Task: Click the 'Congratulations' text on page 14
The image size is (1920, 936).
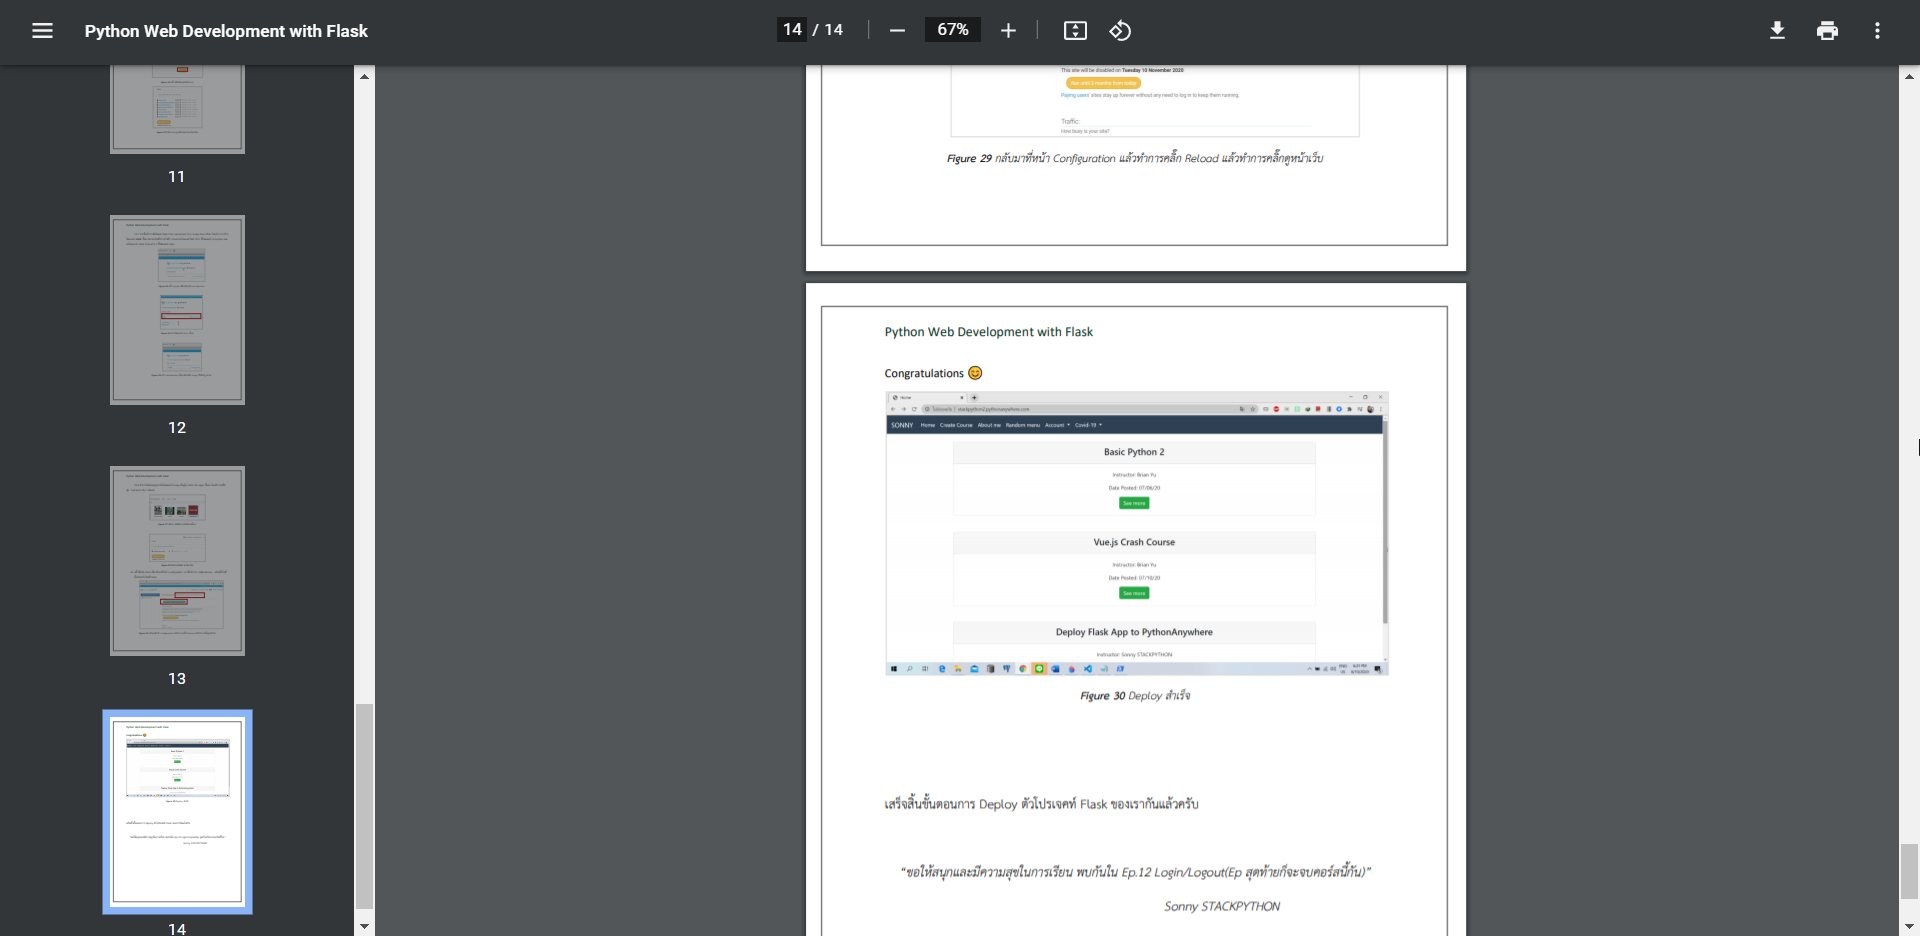Action: (924, 374)
